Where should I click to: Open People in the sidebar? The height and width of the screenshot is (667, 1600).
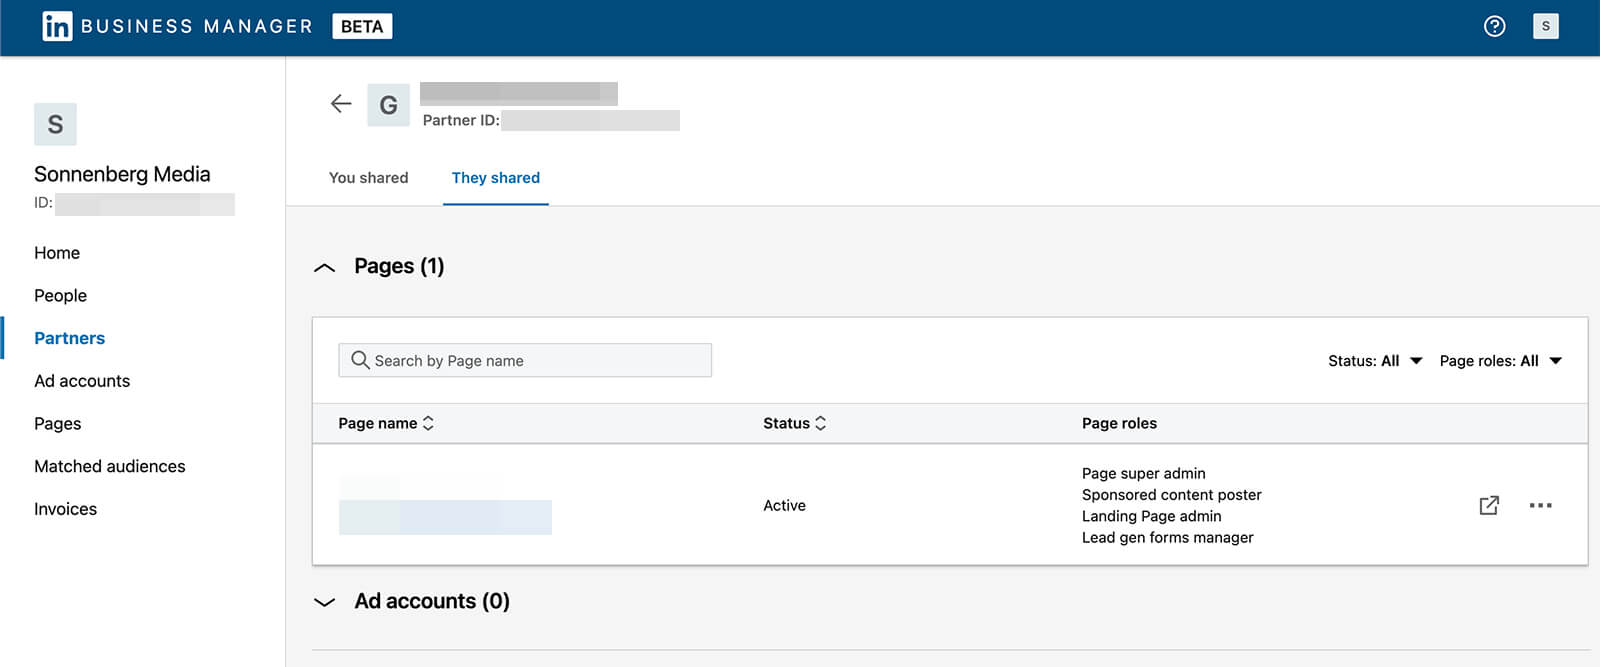pos(60,296)
